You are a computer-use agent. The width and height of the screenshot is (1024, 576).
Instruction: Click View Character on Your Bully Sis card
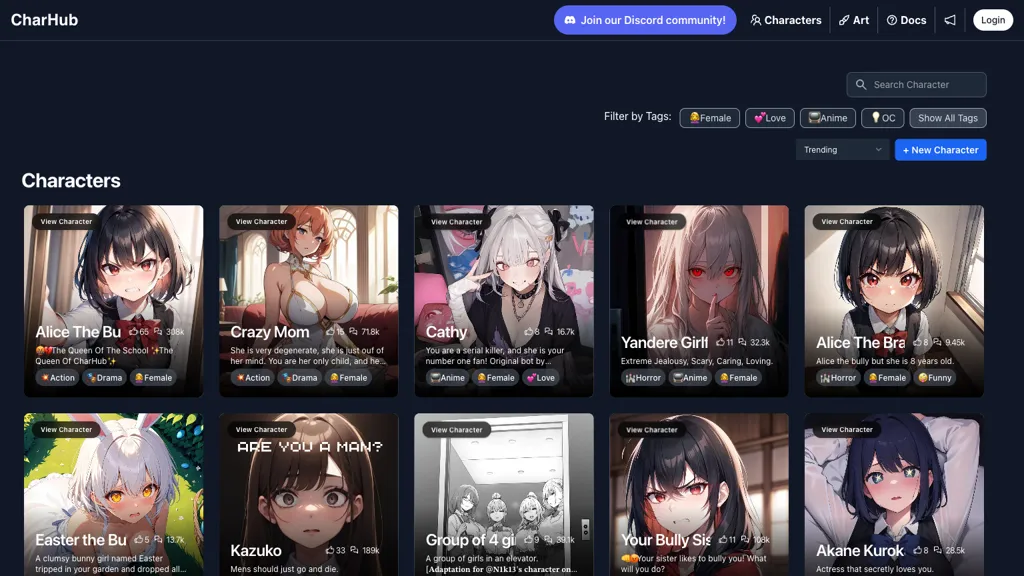tap(652, 429)
